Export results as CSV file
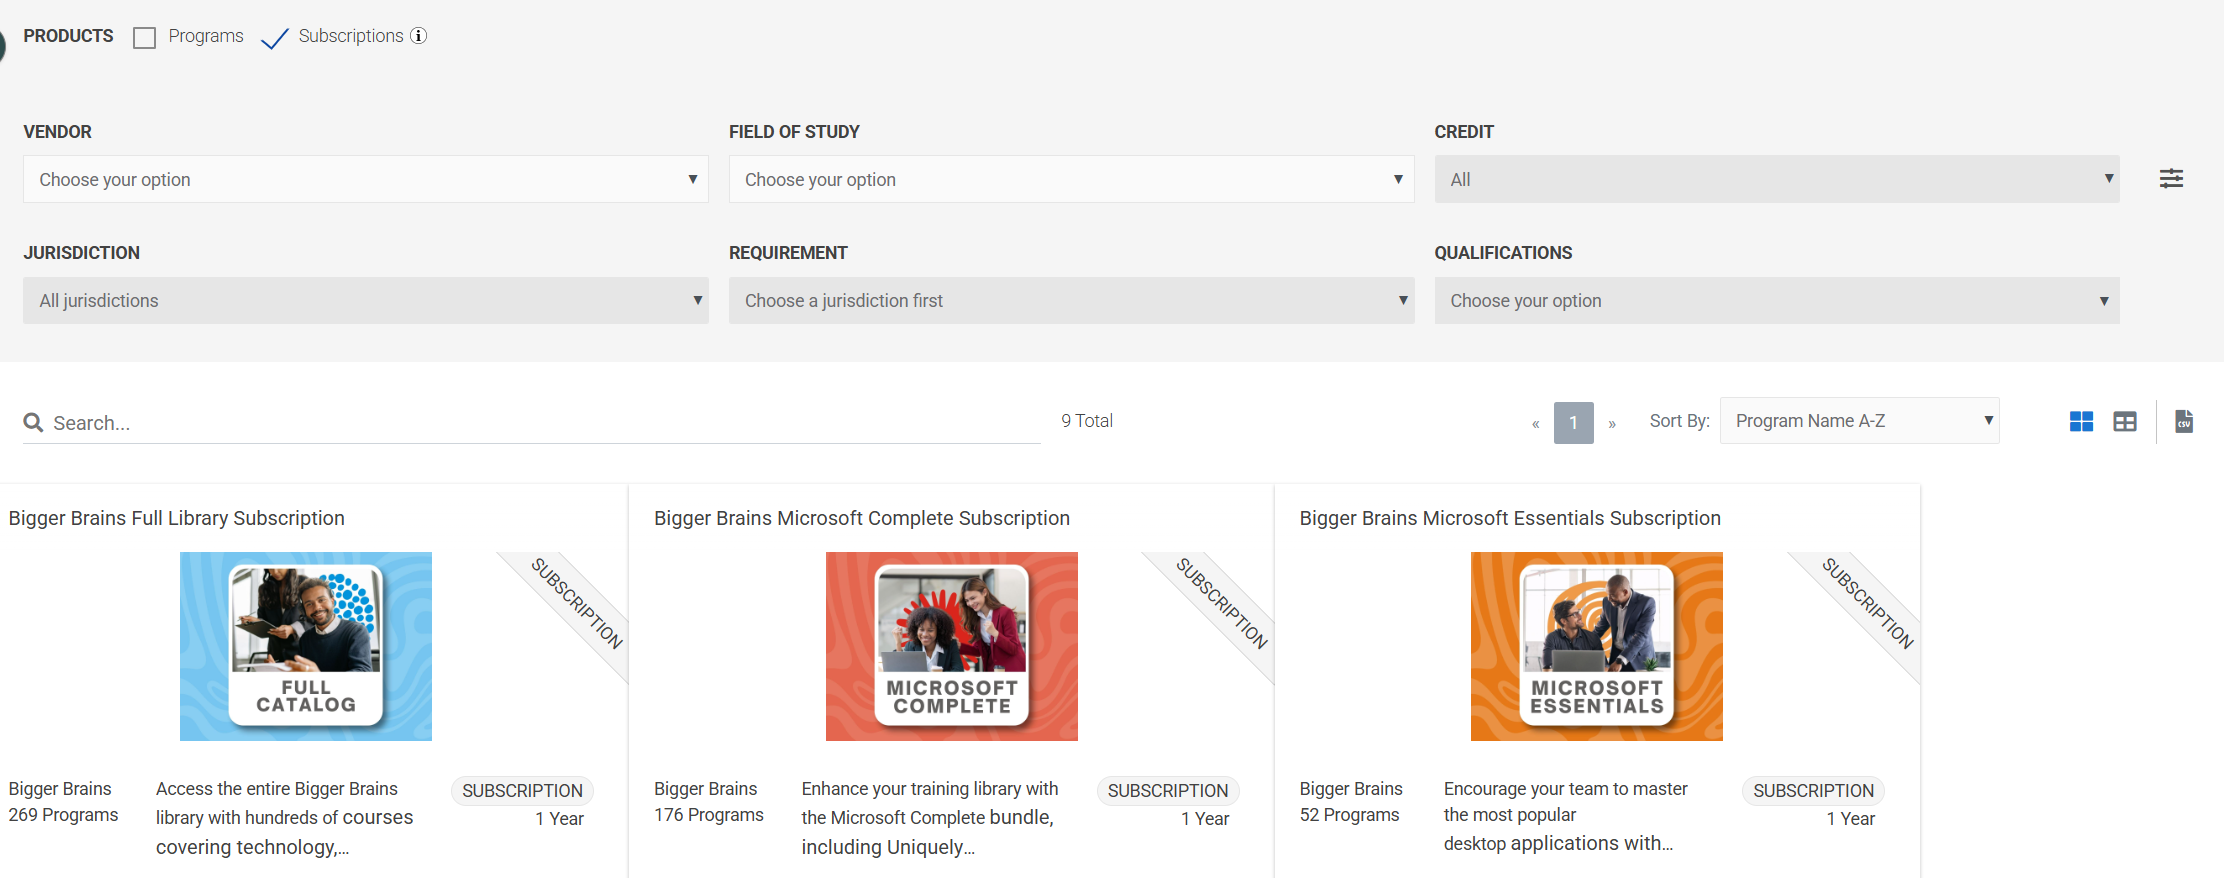The height and width of the screenshot is (878, 2224). point(2184,422)
